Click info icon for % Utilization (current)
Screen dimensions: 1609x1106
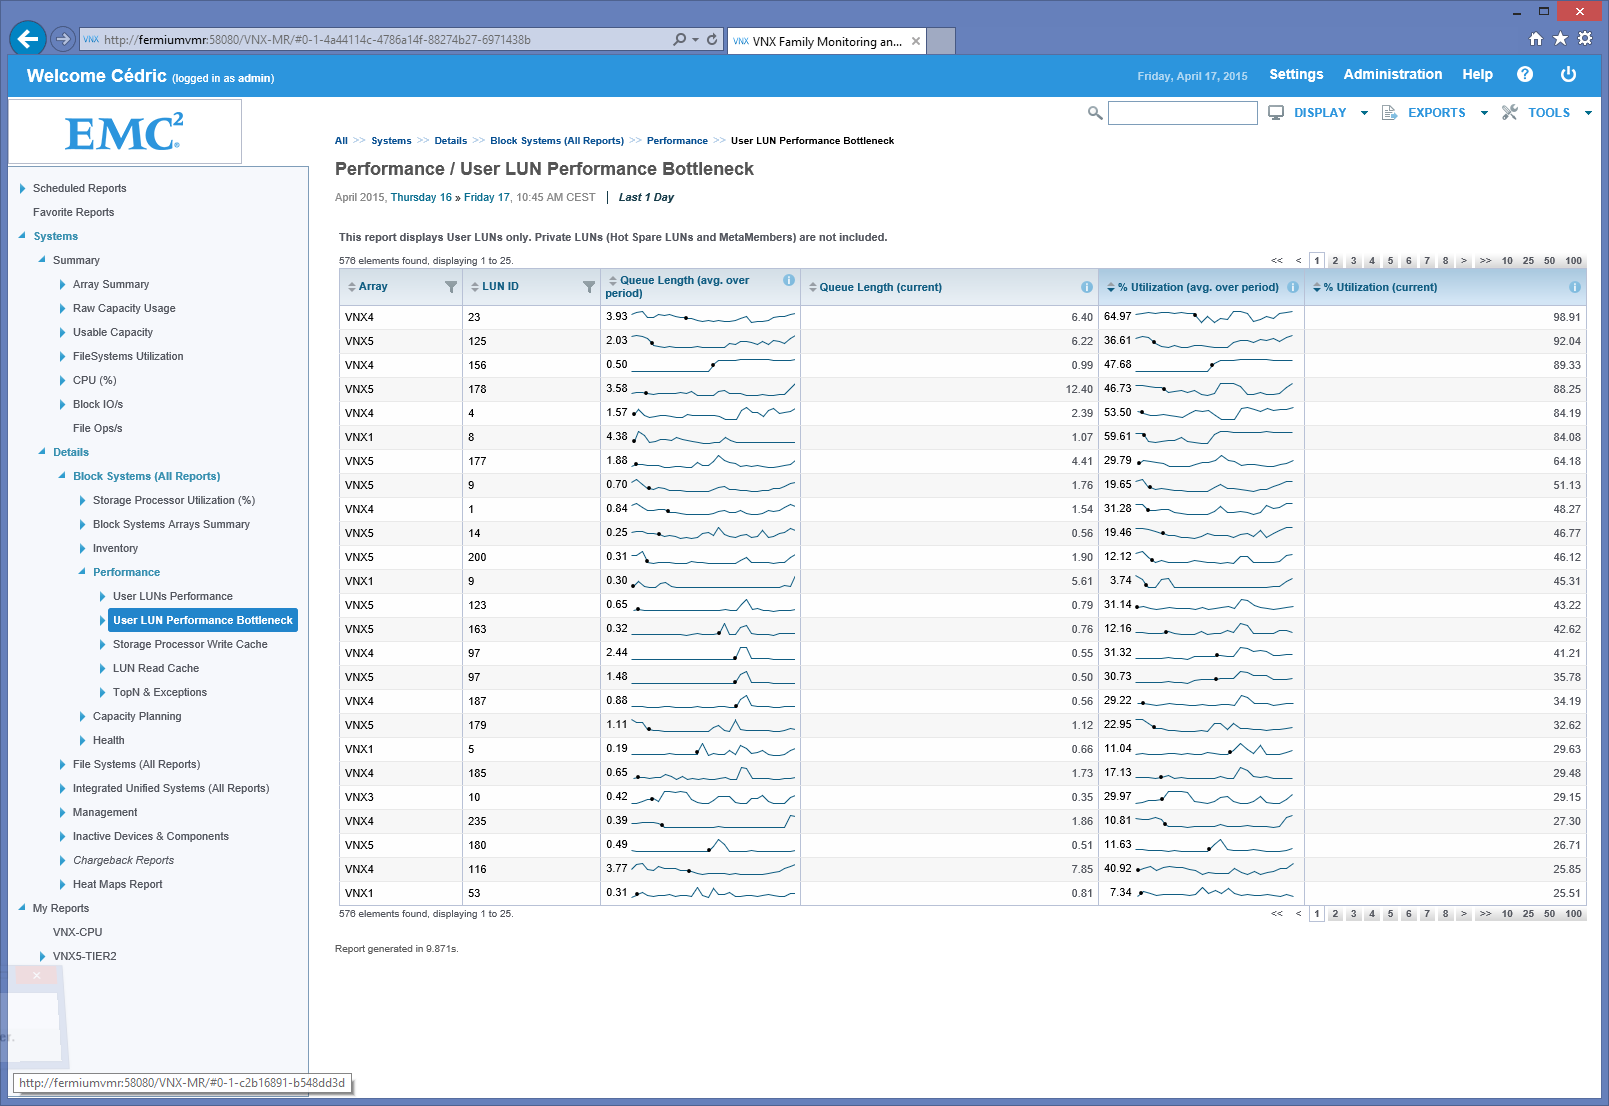tap(1574, 287)
